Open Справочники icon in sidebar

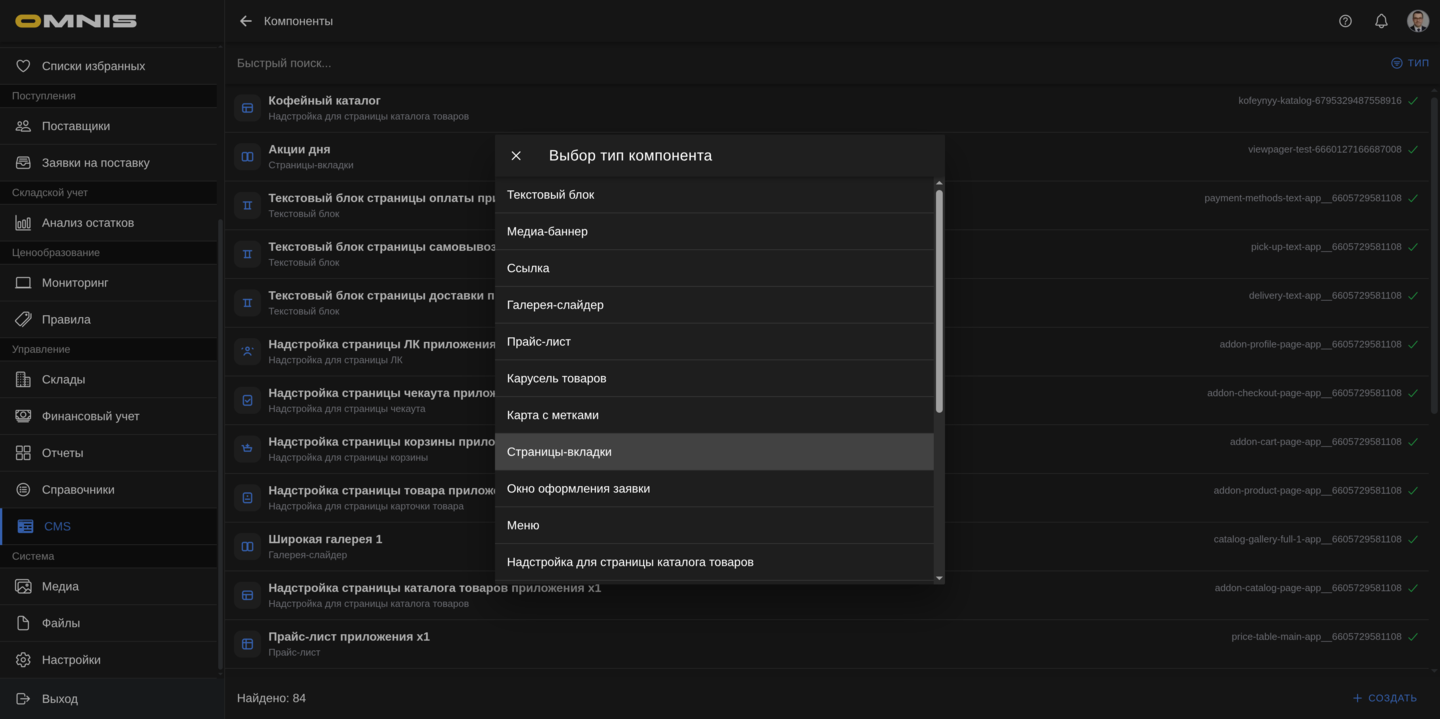(23, 490)
